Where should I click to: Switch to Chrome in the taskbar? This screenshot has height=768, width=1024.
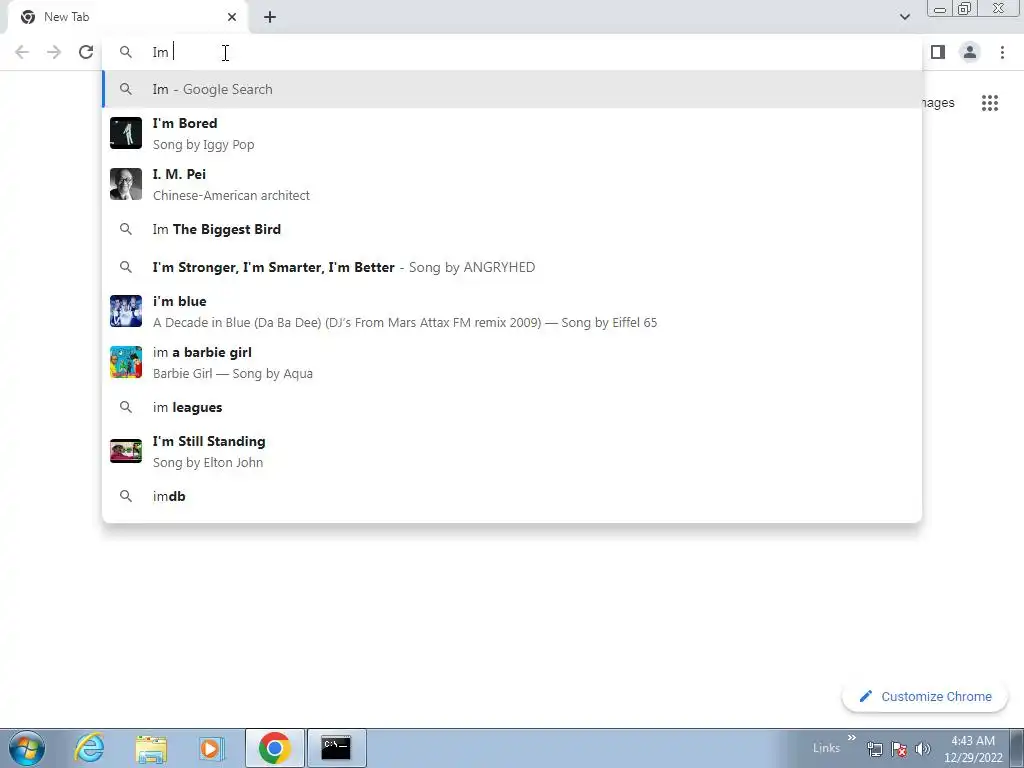point(275,748)
